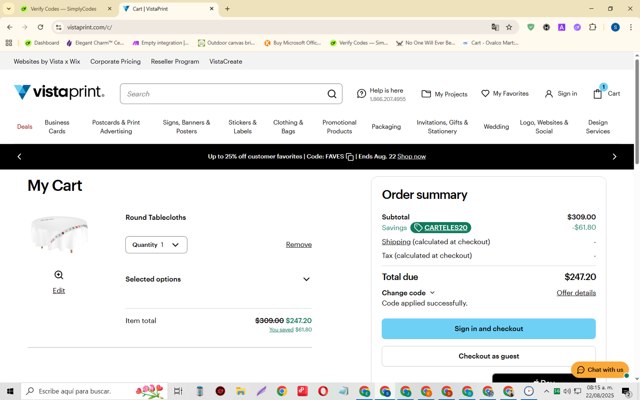Open Promotional Products menu
Image resolution: width=640 pixels, height=400 pixels.
(x=339, y=127)
